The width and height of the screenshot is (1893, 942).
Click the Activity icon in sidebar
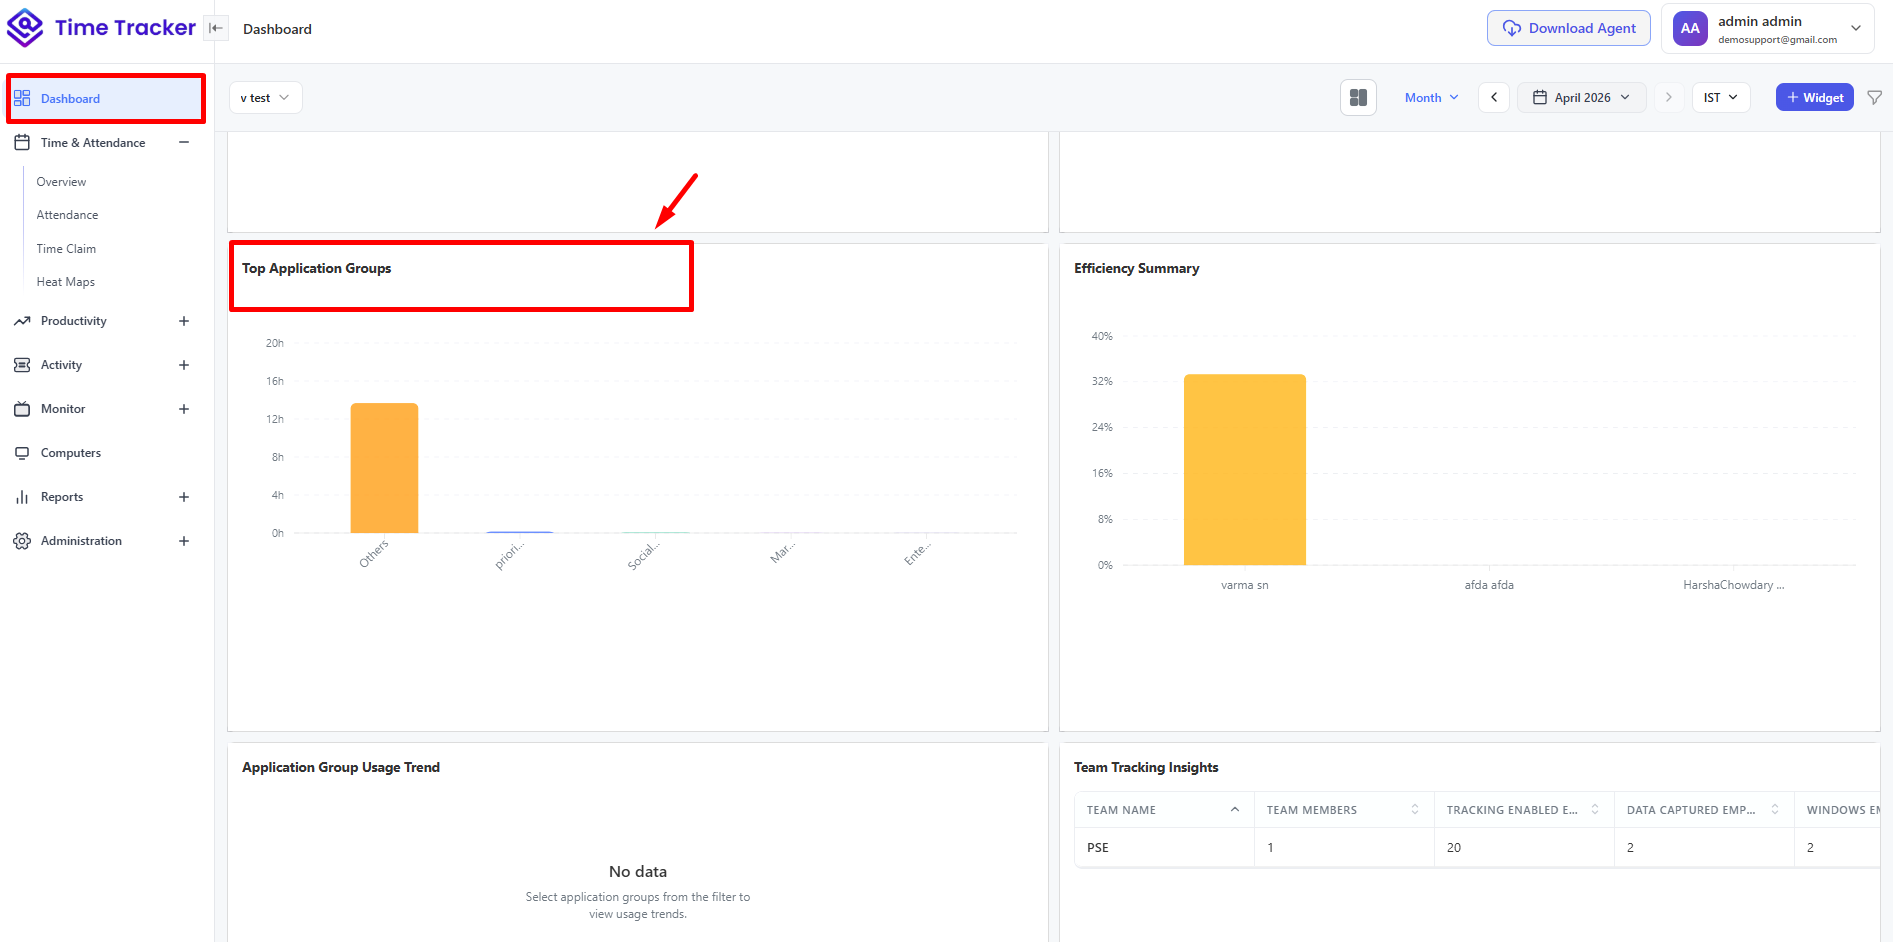pyautogui.click(x=22, y=365)
